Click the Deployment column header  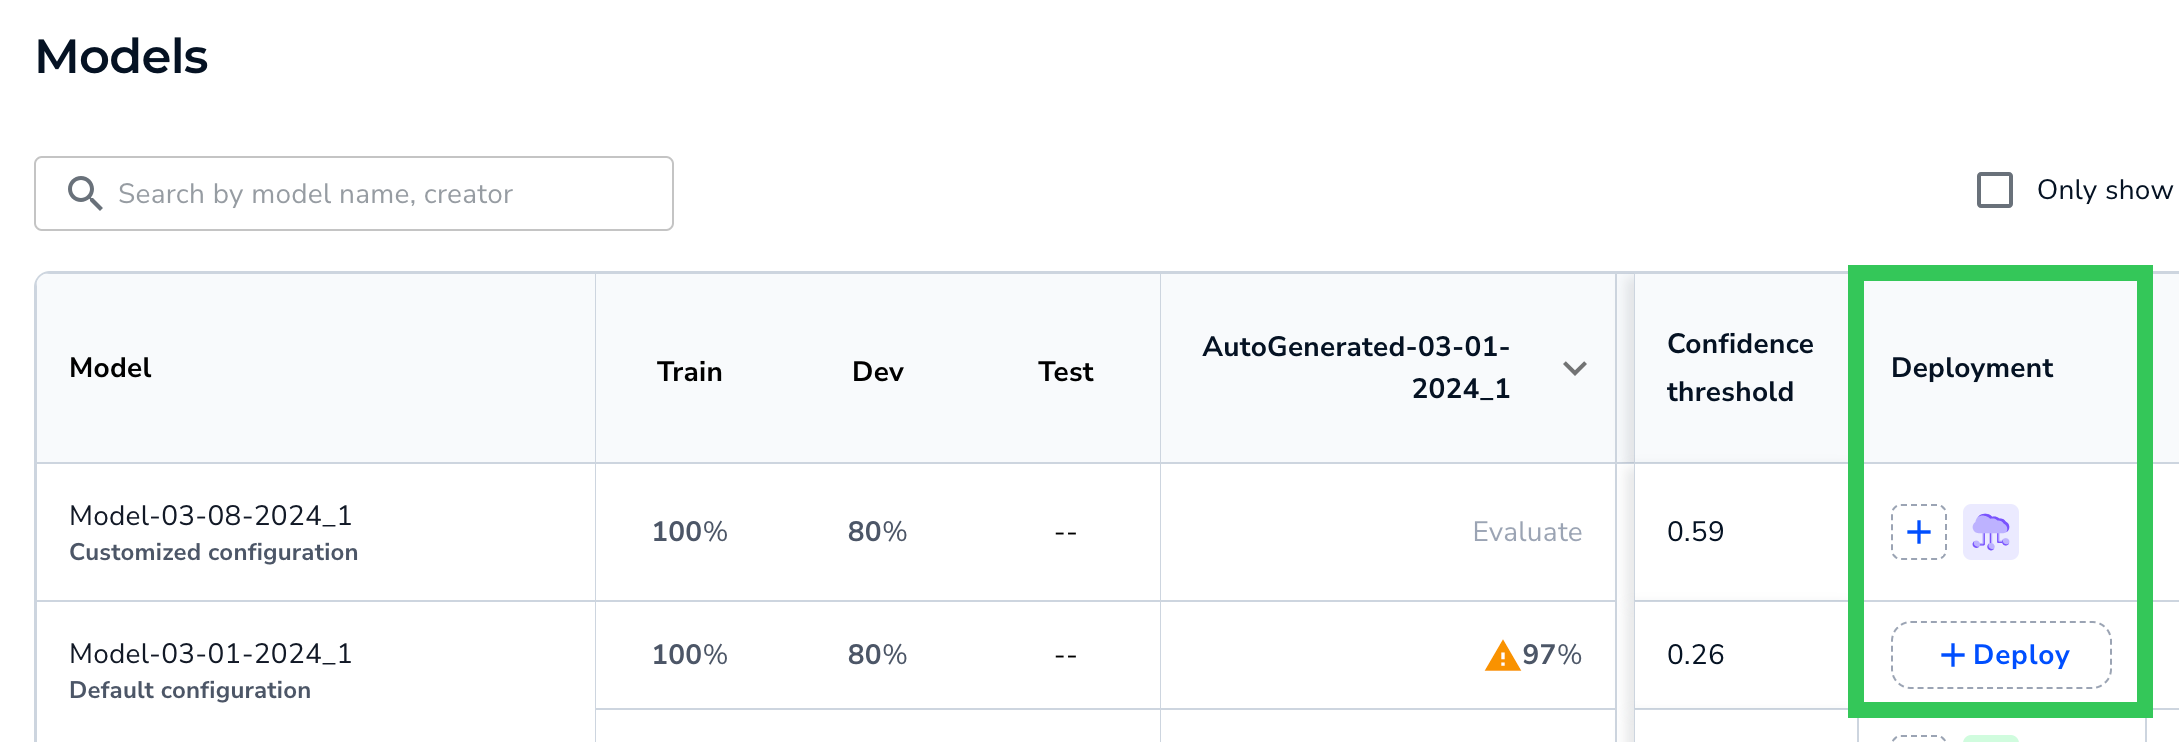1971,368
